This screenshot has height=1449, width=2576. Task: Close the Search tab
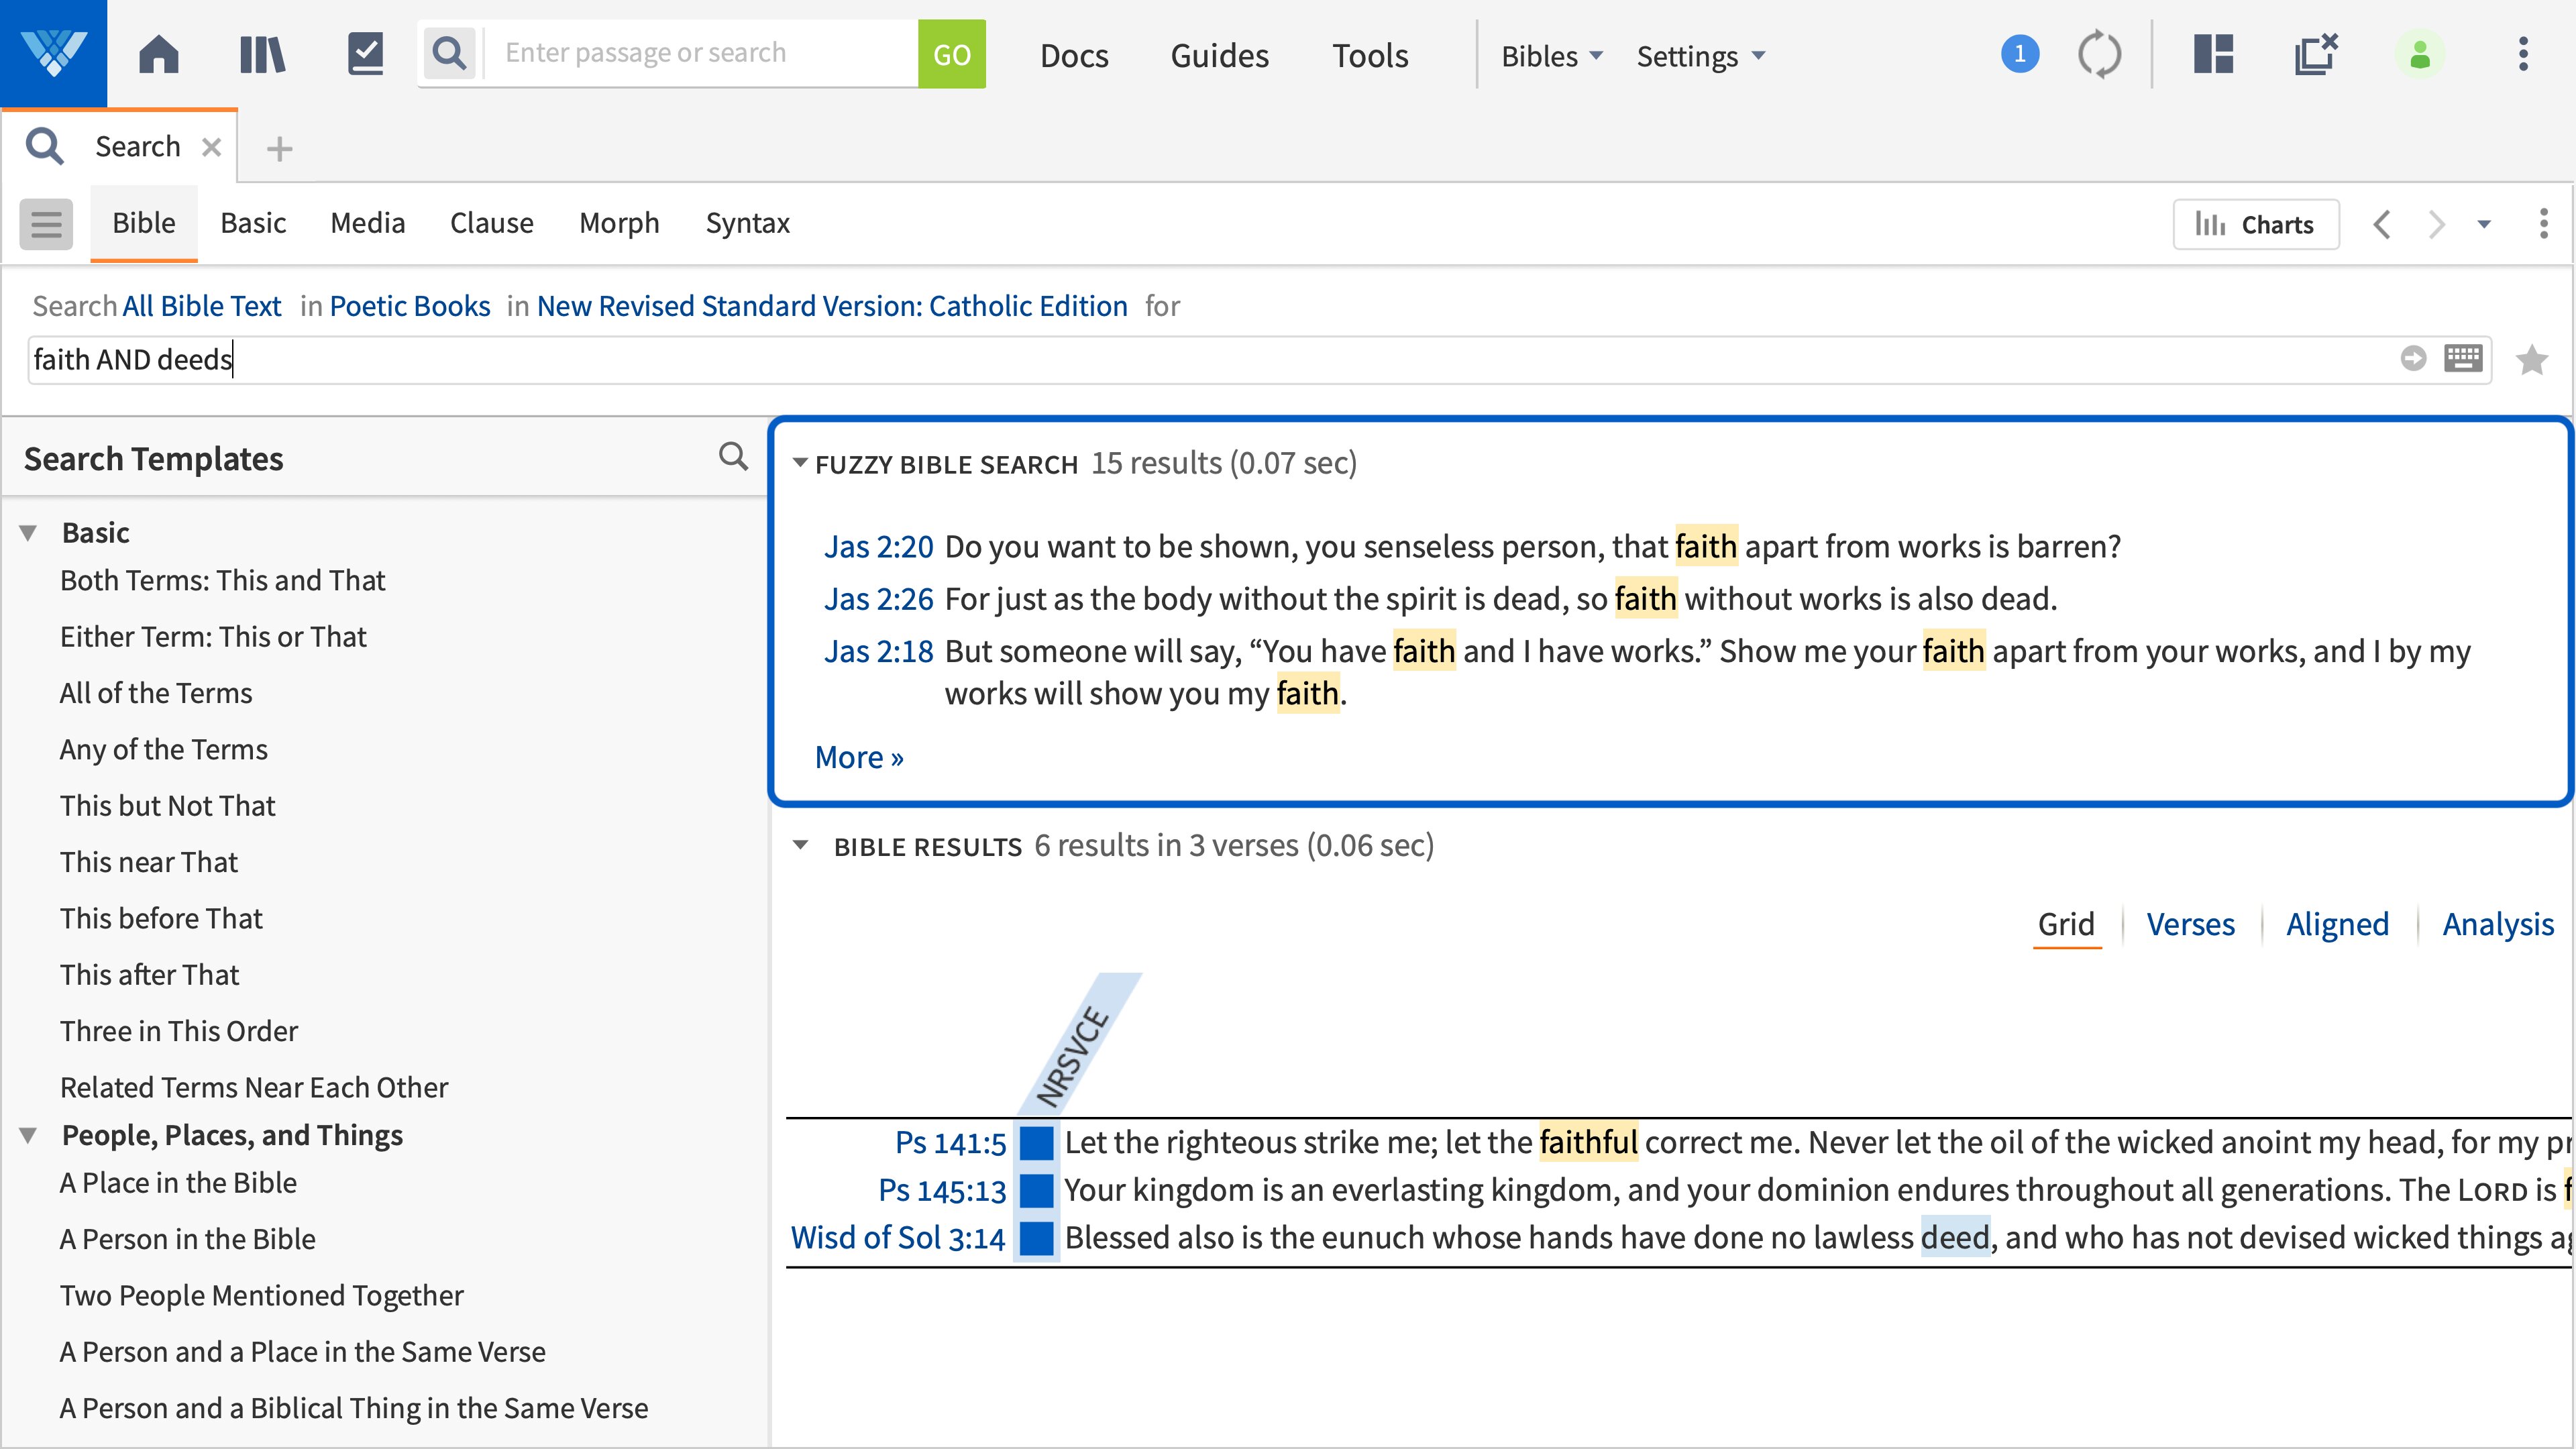(x=211, y=147)
